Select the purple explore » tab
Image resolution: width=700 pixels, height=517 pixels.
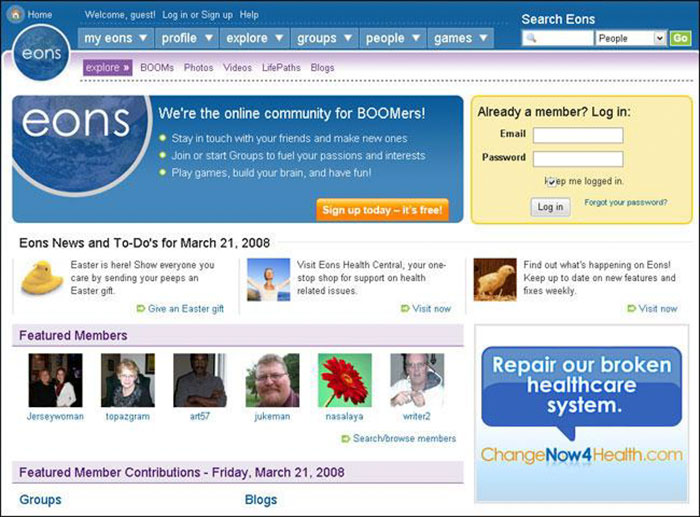tap(108, 67)
